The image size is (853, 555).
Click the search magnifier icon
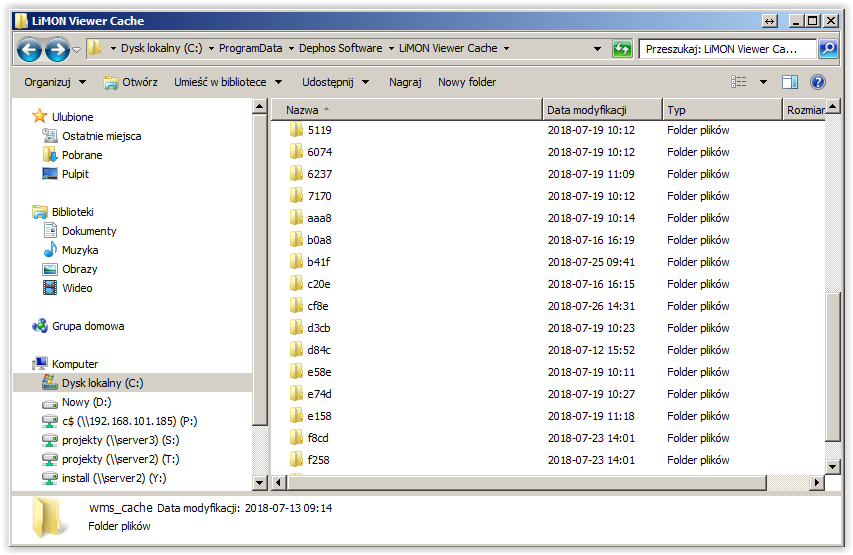[x=828, y=49]
